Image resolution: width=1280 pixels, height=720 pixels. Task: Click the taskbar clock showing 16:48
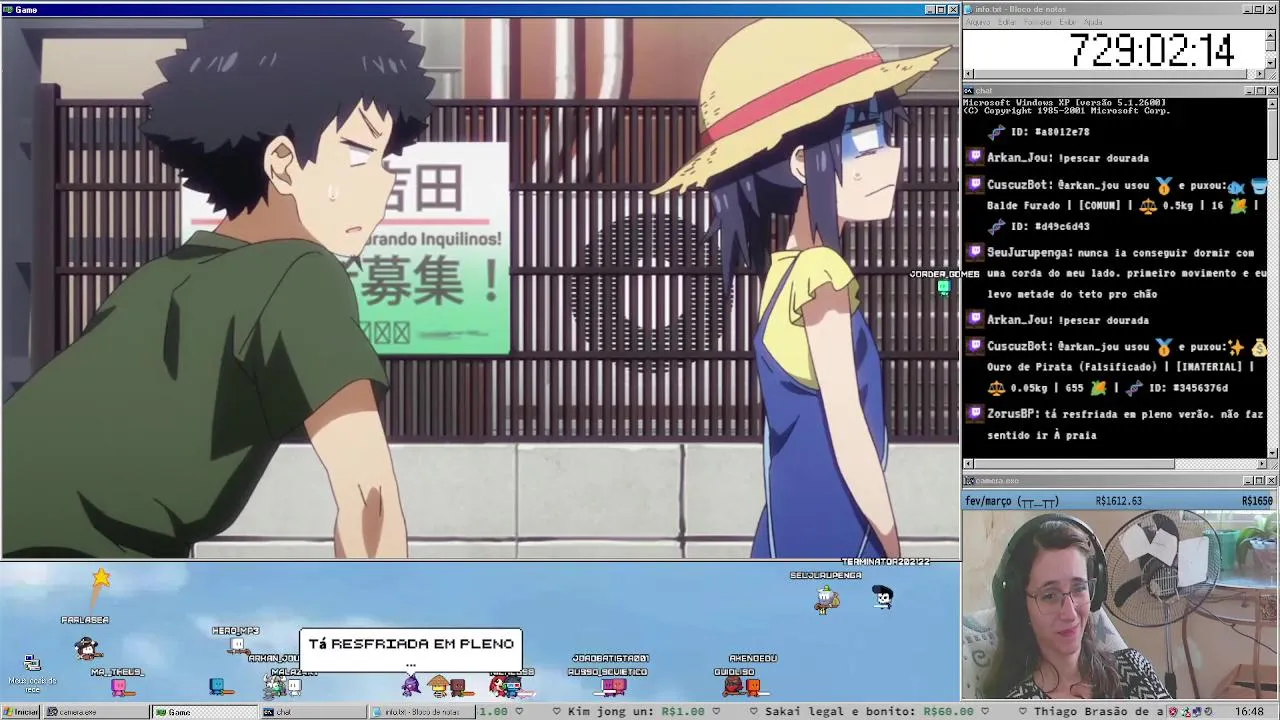click(x=1249, y=712)
